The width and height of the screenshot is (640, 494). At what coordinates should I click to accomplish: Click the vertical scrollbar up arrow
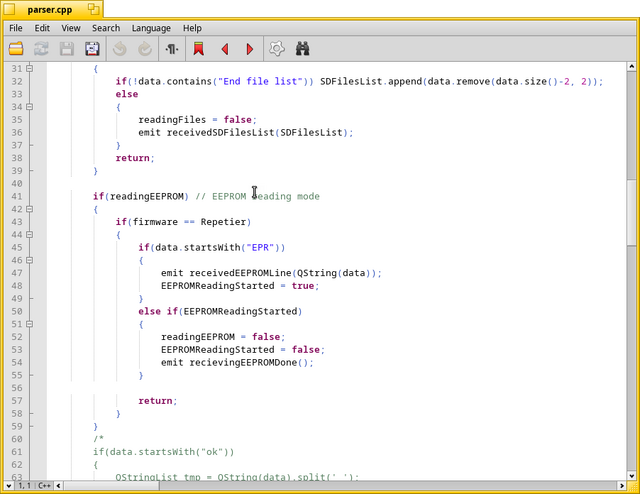tap(631, 67)
